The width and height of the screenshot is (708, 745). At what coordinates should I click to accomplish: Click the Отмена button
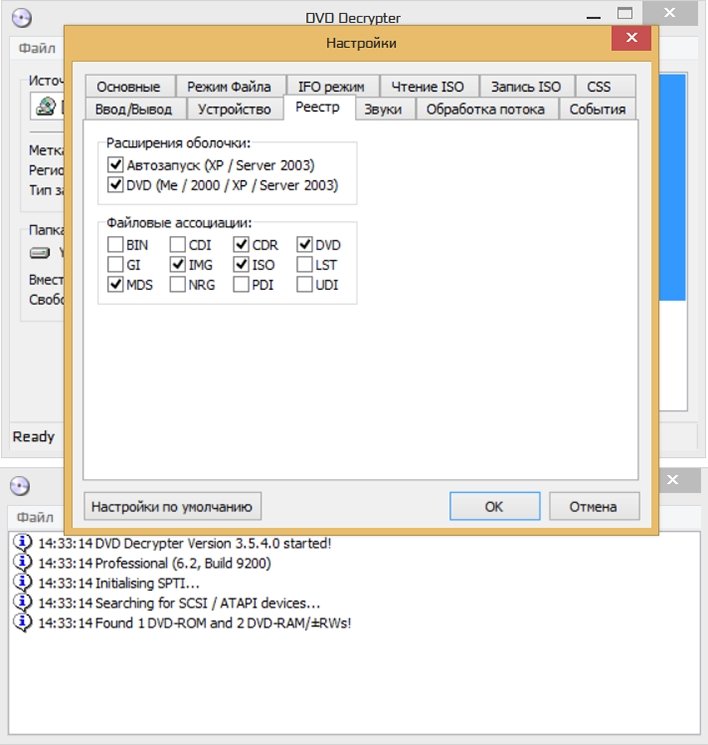pyautogui.click(x=594, y=506)
